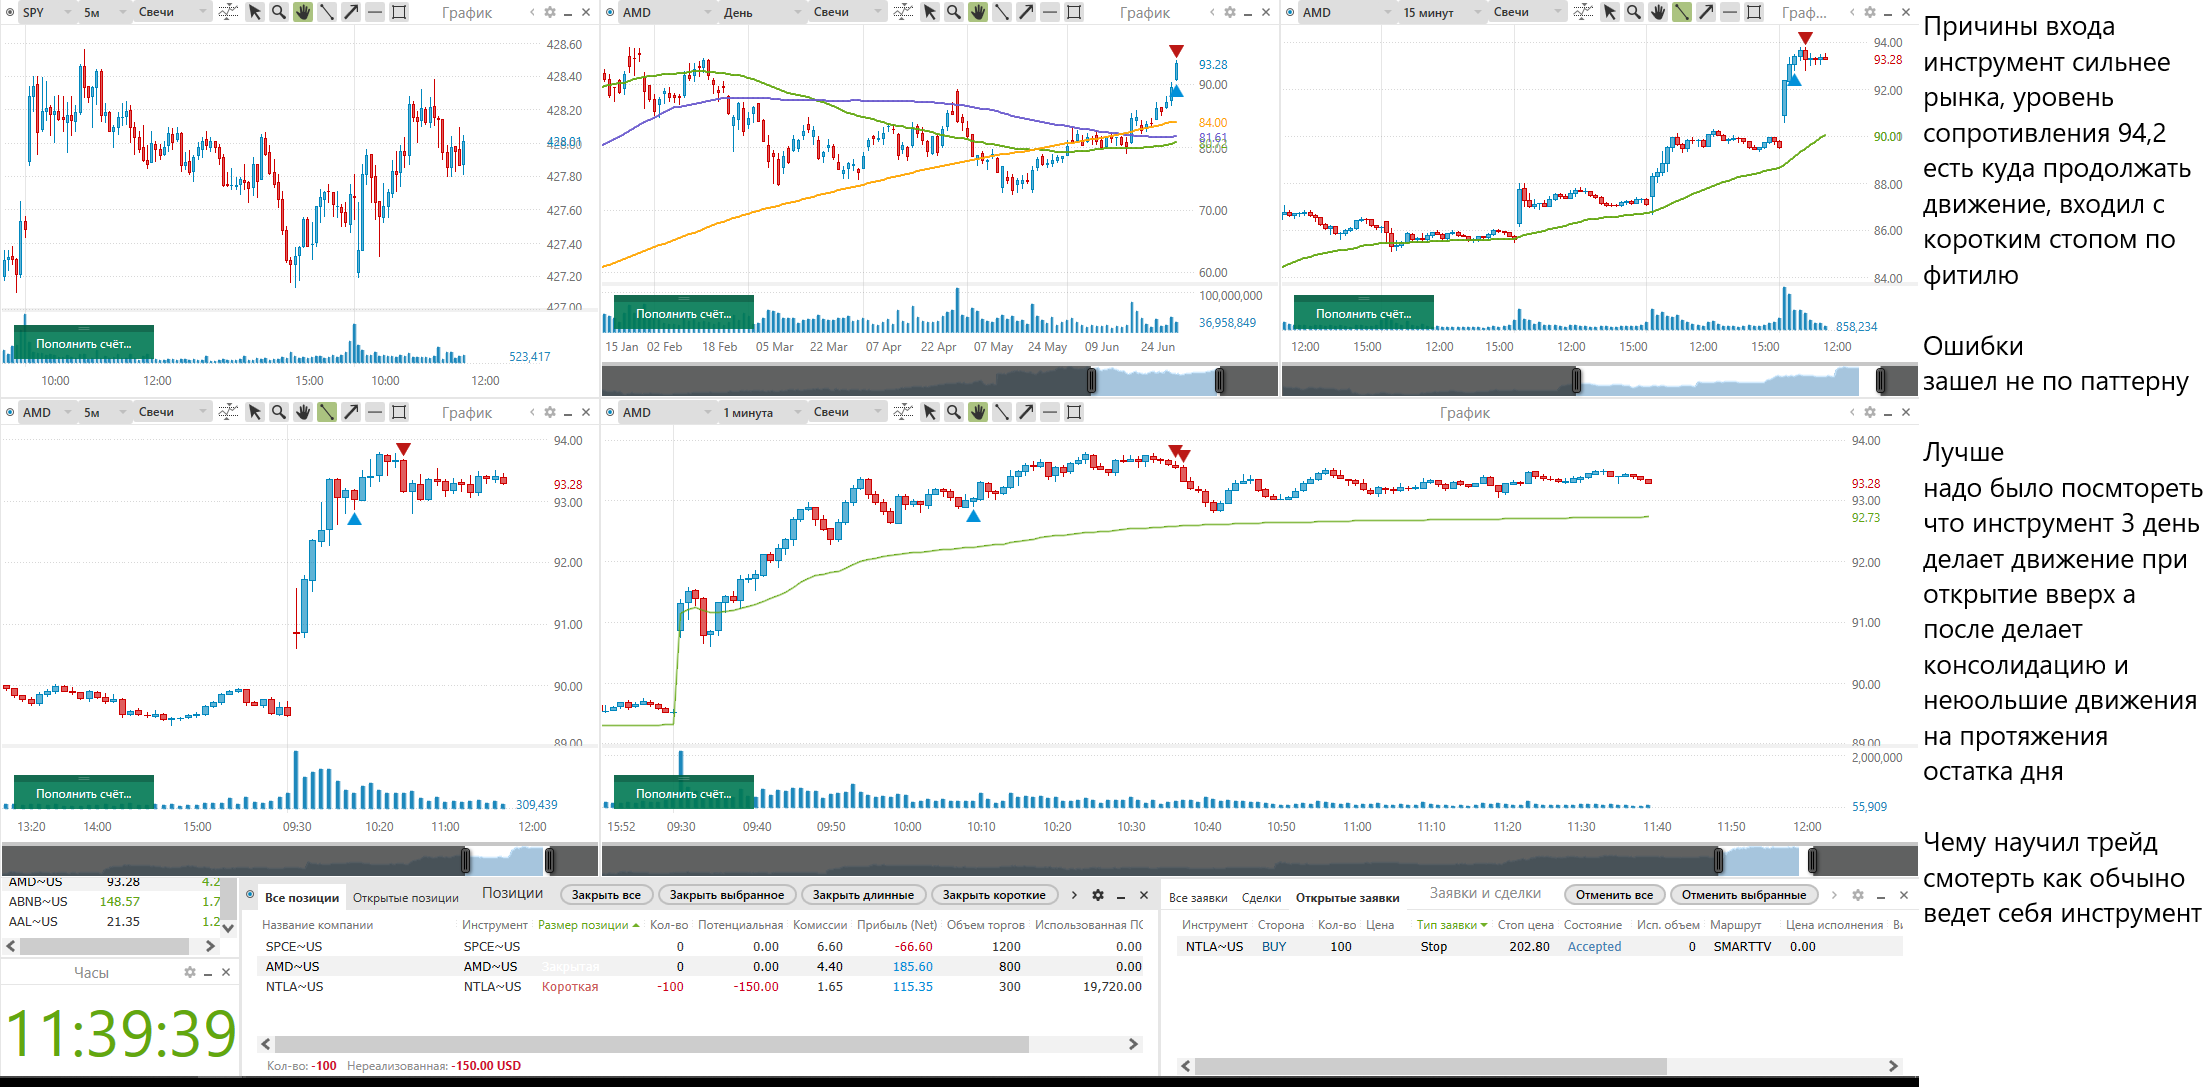Open the Сделки tab
This screenshot has height=1087, width=2209.
pos(1261,897)
